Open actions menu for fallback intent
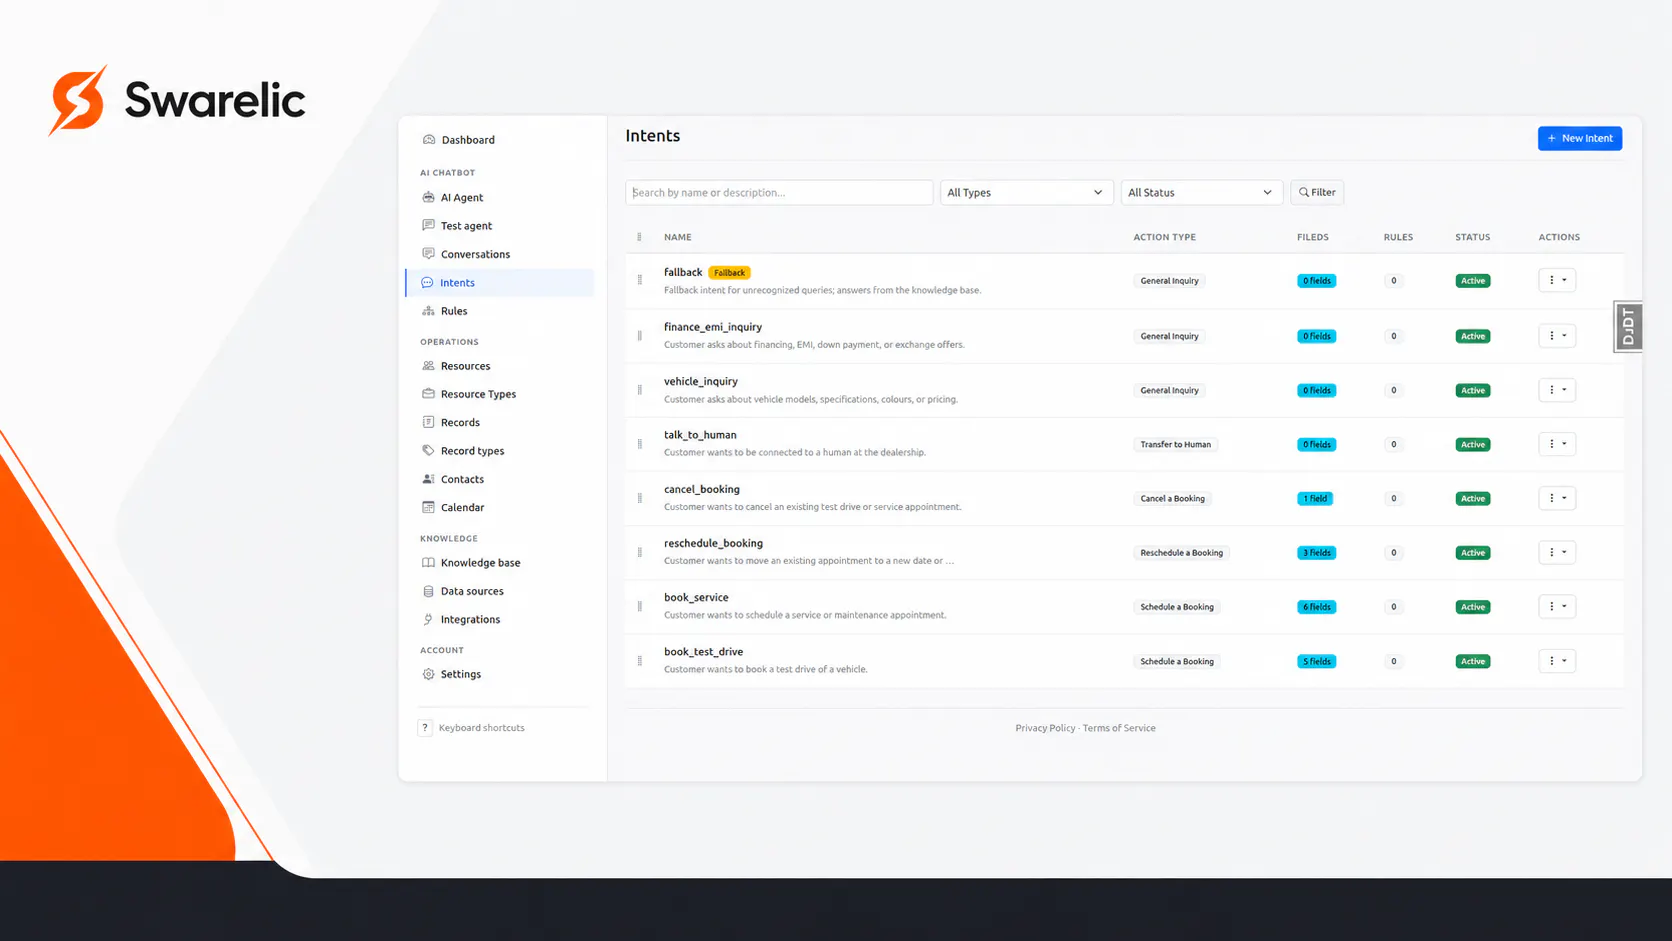 coord(1557,280)
